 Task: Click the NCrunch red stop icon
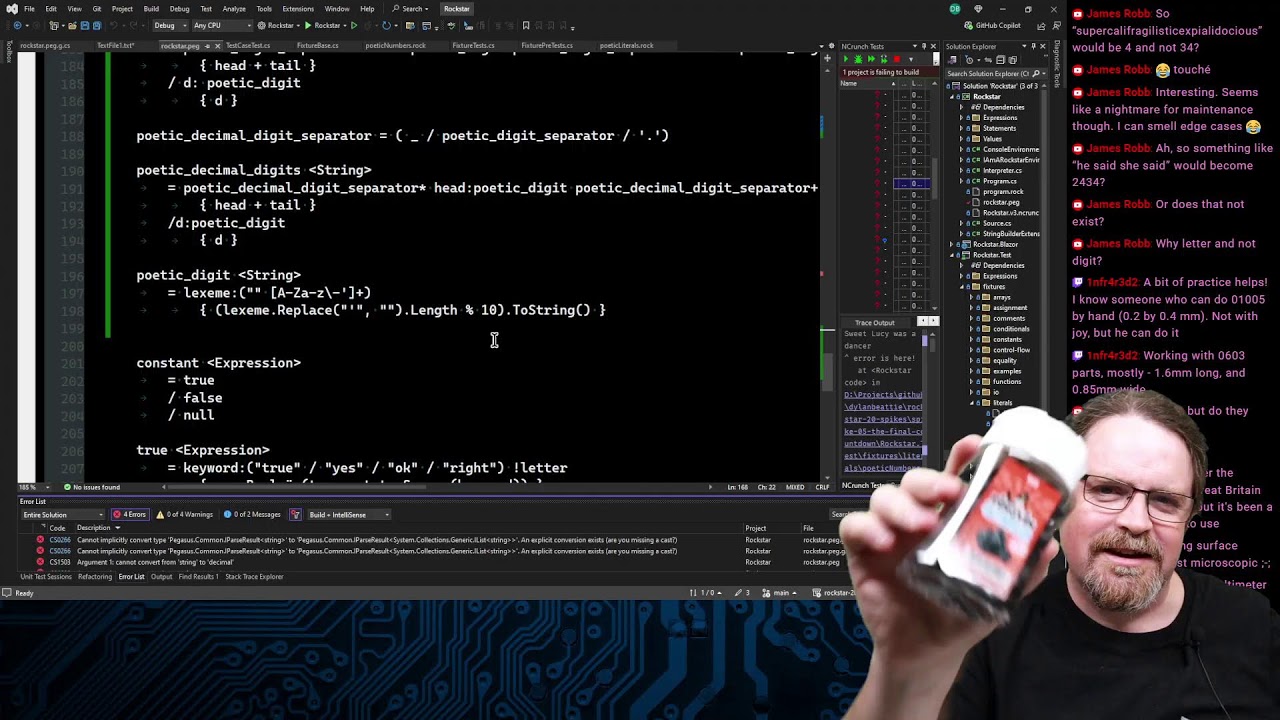[x=897, y=59]
